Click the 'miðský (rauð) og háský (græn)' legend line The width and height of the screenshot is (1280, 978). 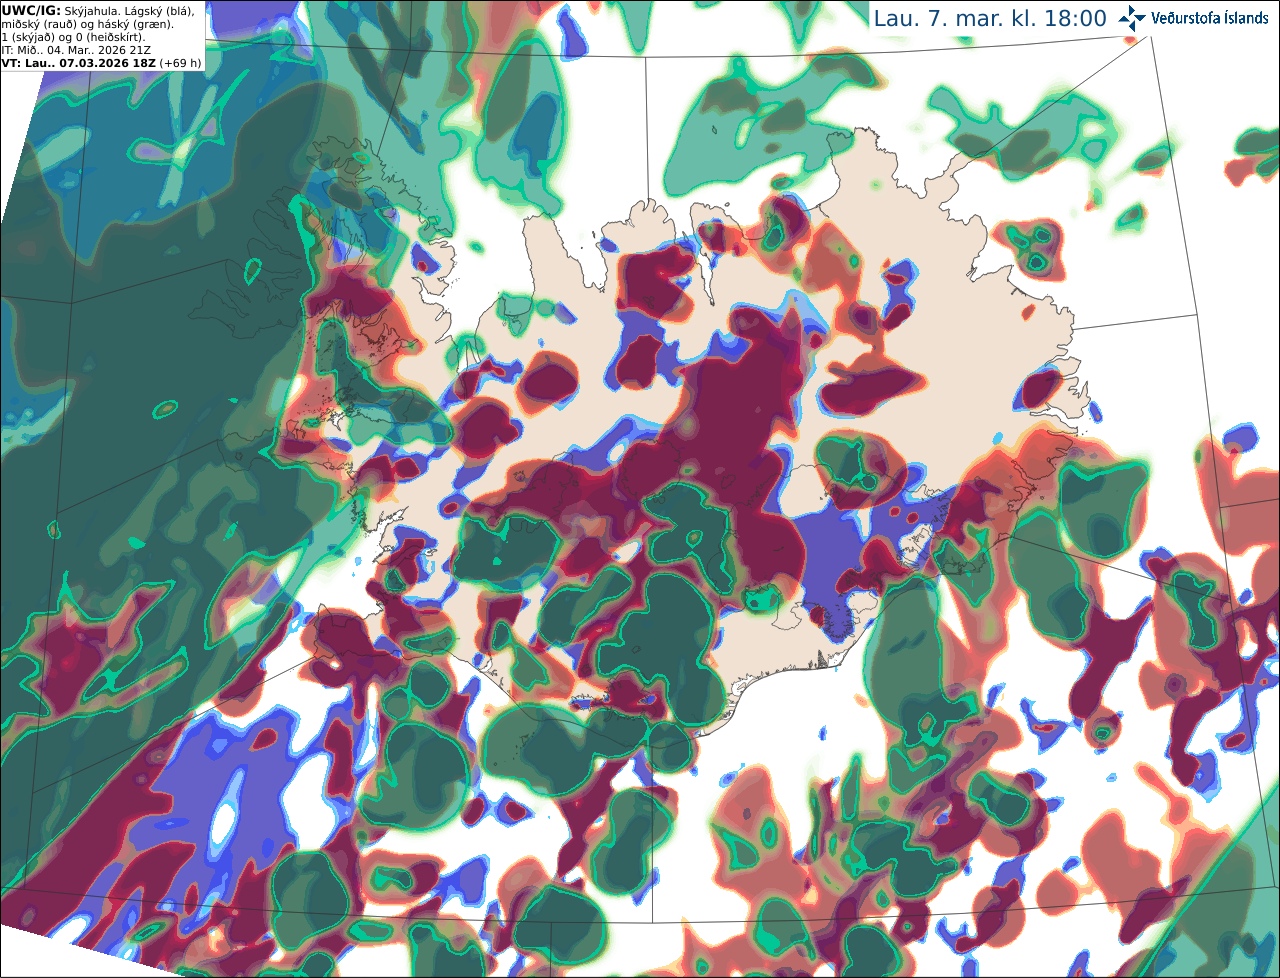click(x=87, y=24)
